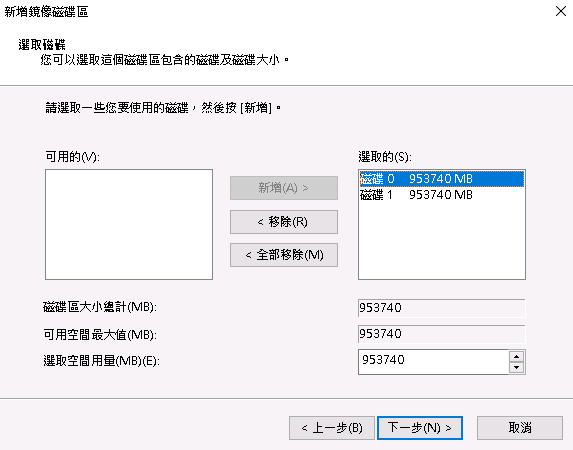The image size is (573, 450).
Task: Go back with < 上一步(B)
Action: click(x=332, y=428)
